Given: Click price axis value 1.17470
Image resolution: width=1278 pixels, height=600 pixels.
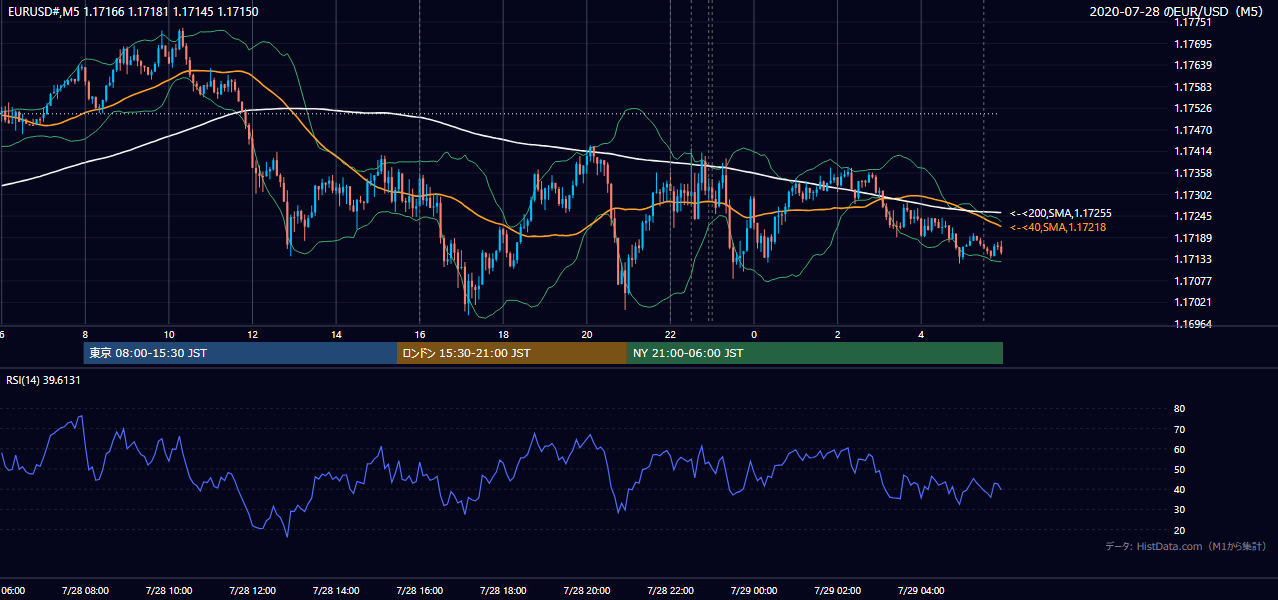Looking at the screenshot, I should point(1193,131).
